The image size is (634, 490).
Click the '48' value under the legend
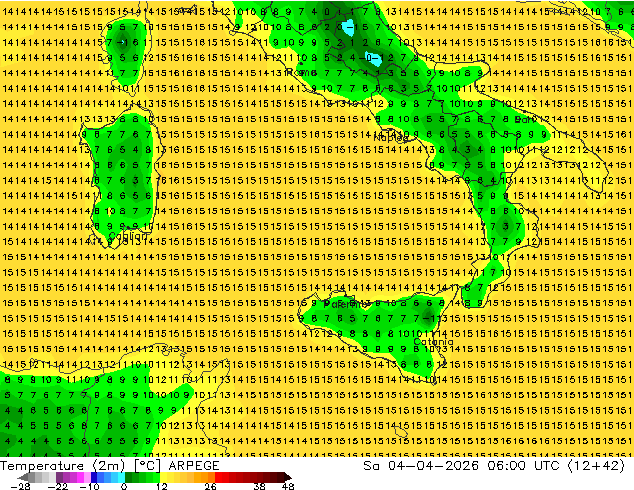pos(288,486)
